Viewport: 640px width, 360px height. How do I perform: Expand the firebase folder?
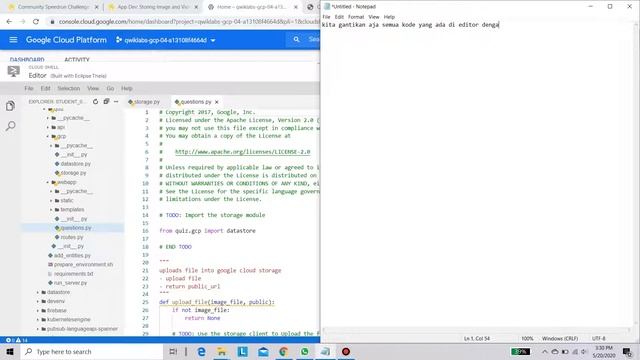[38, 311]
